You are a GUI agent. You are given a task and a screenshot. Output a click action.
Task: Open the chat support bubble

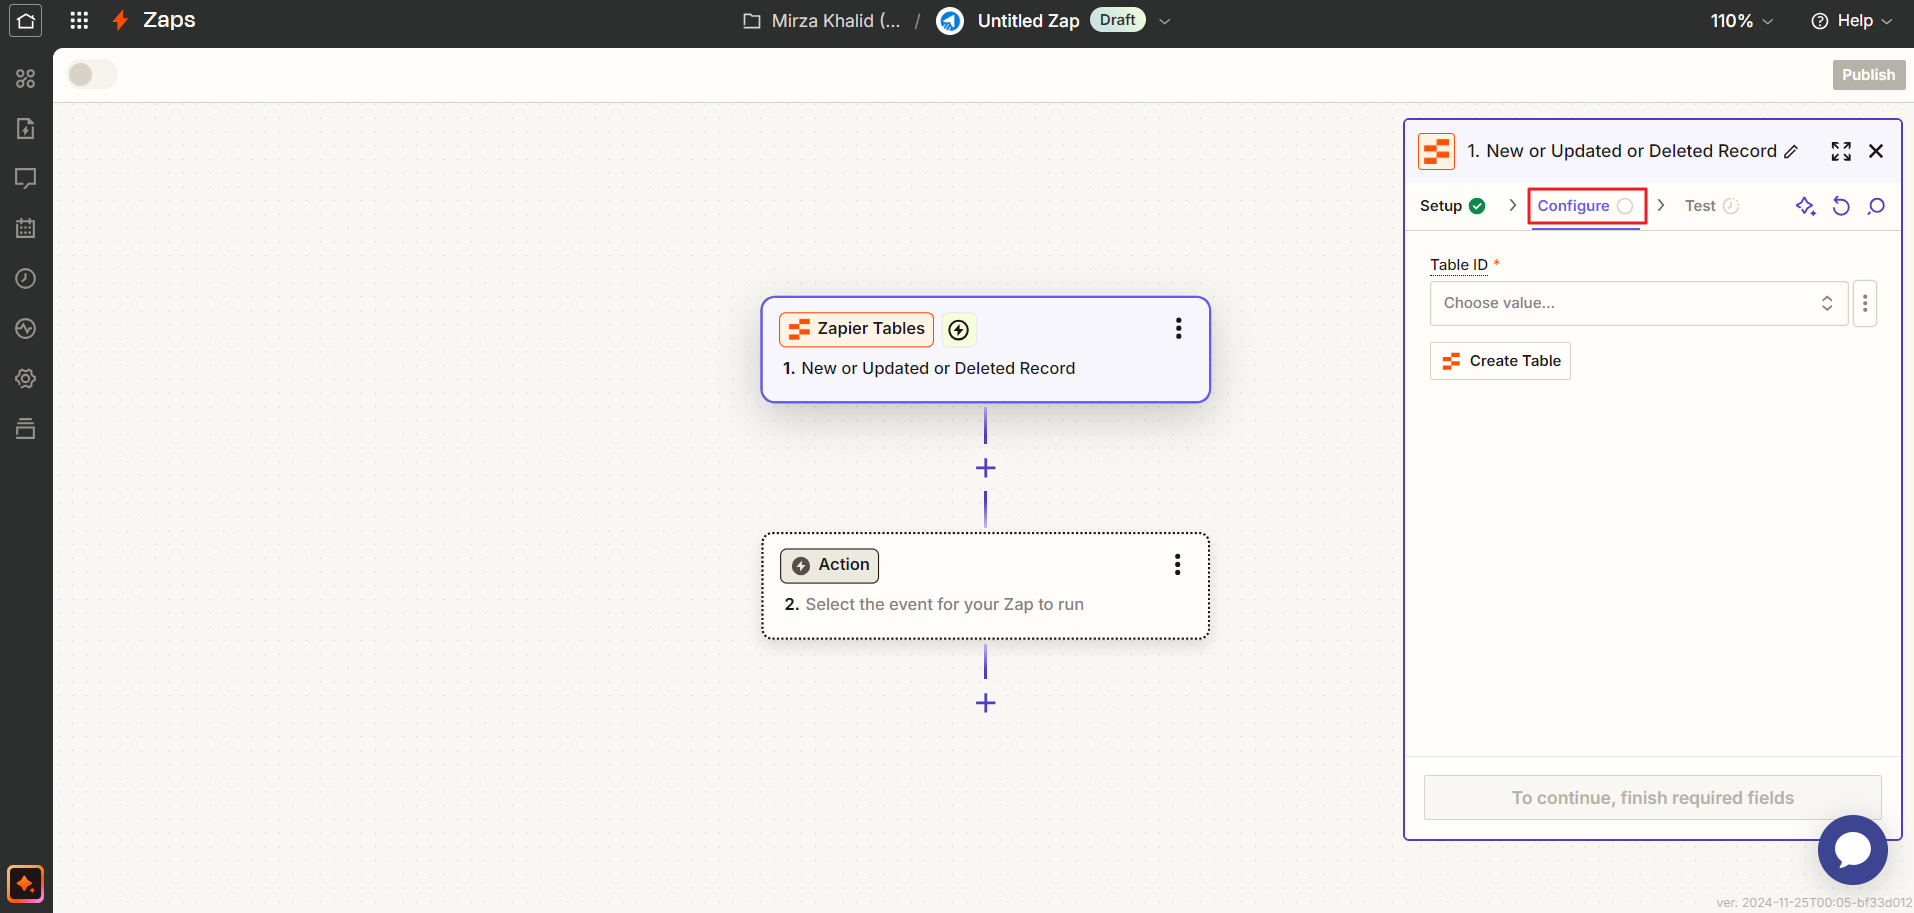(1852, 849)
